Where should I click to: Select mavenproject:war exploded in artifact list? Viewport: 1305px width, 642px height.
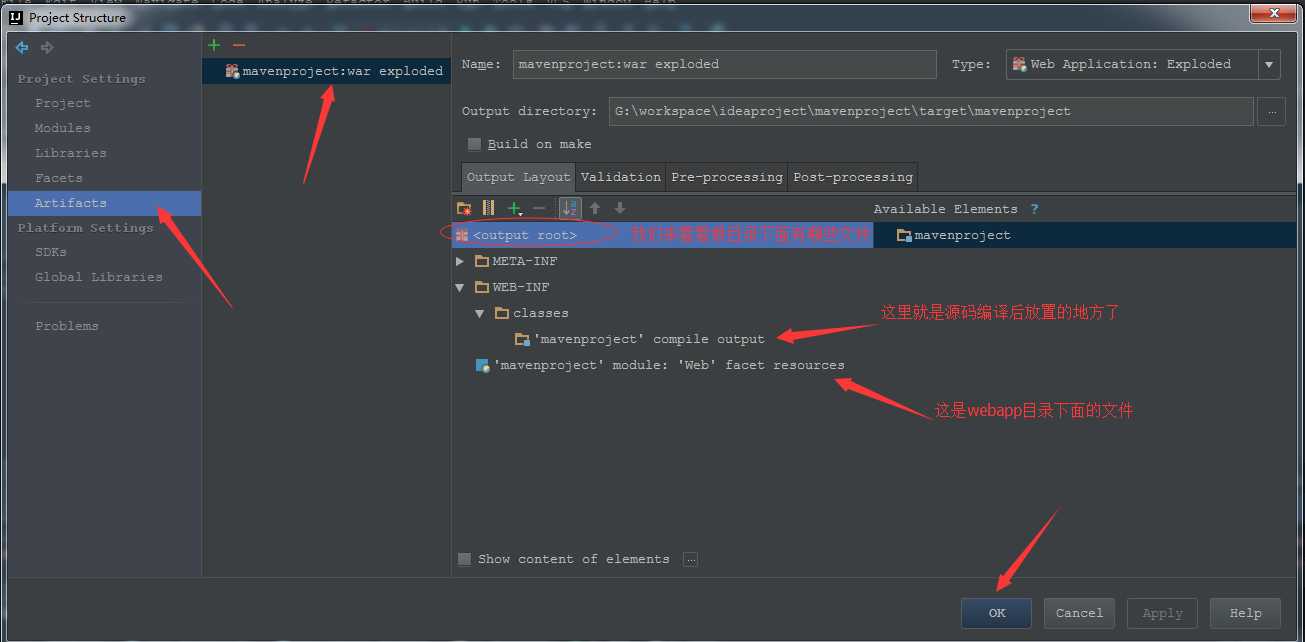326,71
